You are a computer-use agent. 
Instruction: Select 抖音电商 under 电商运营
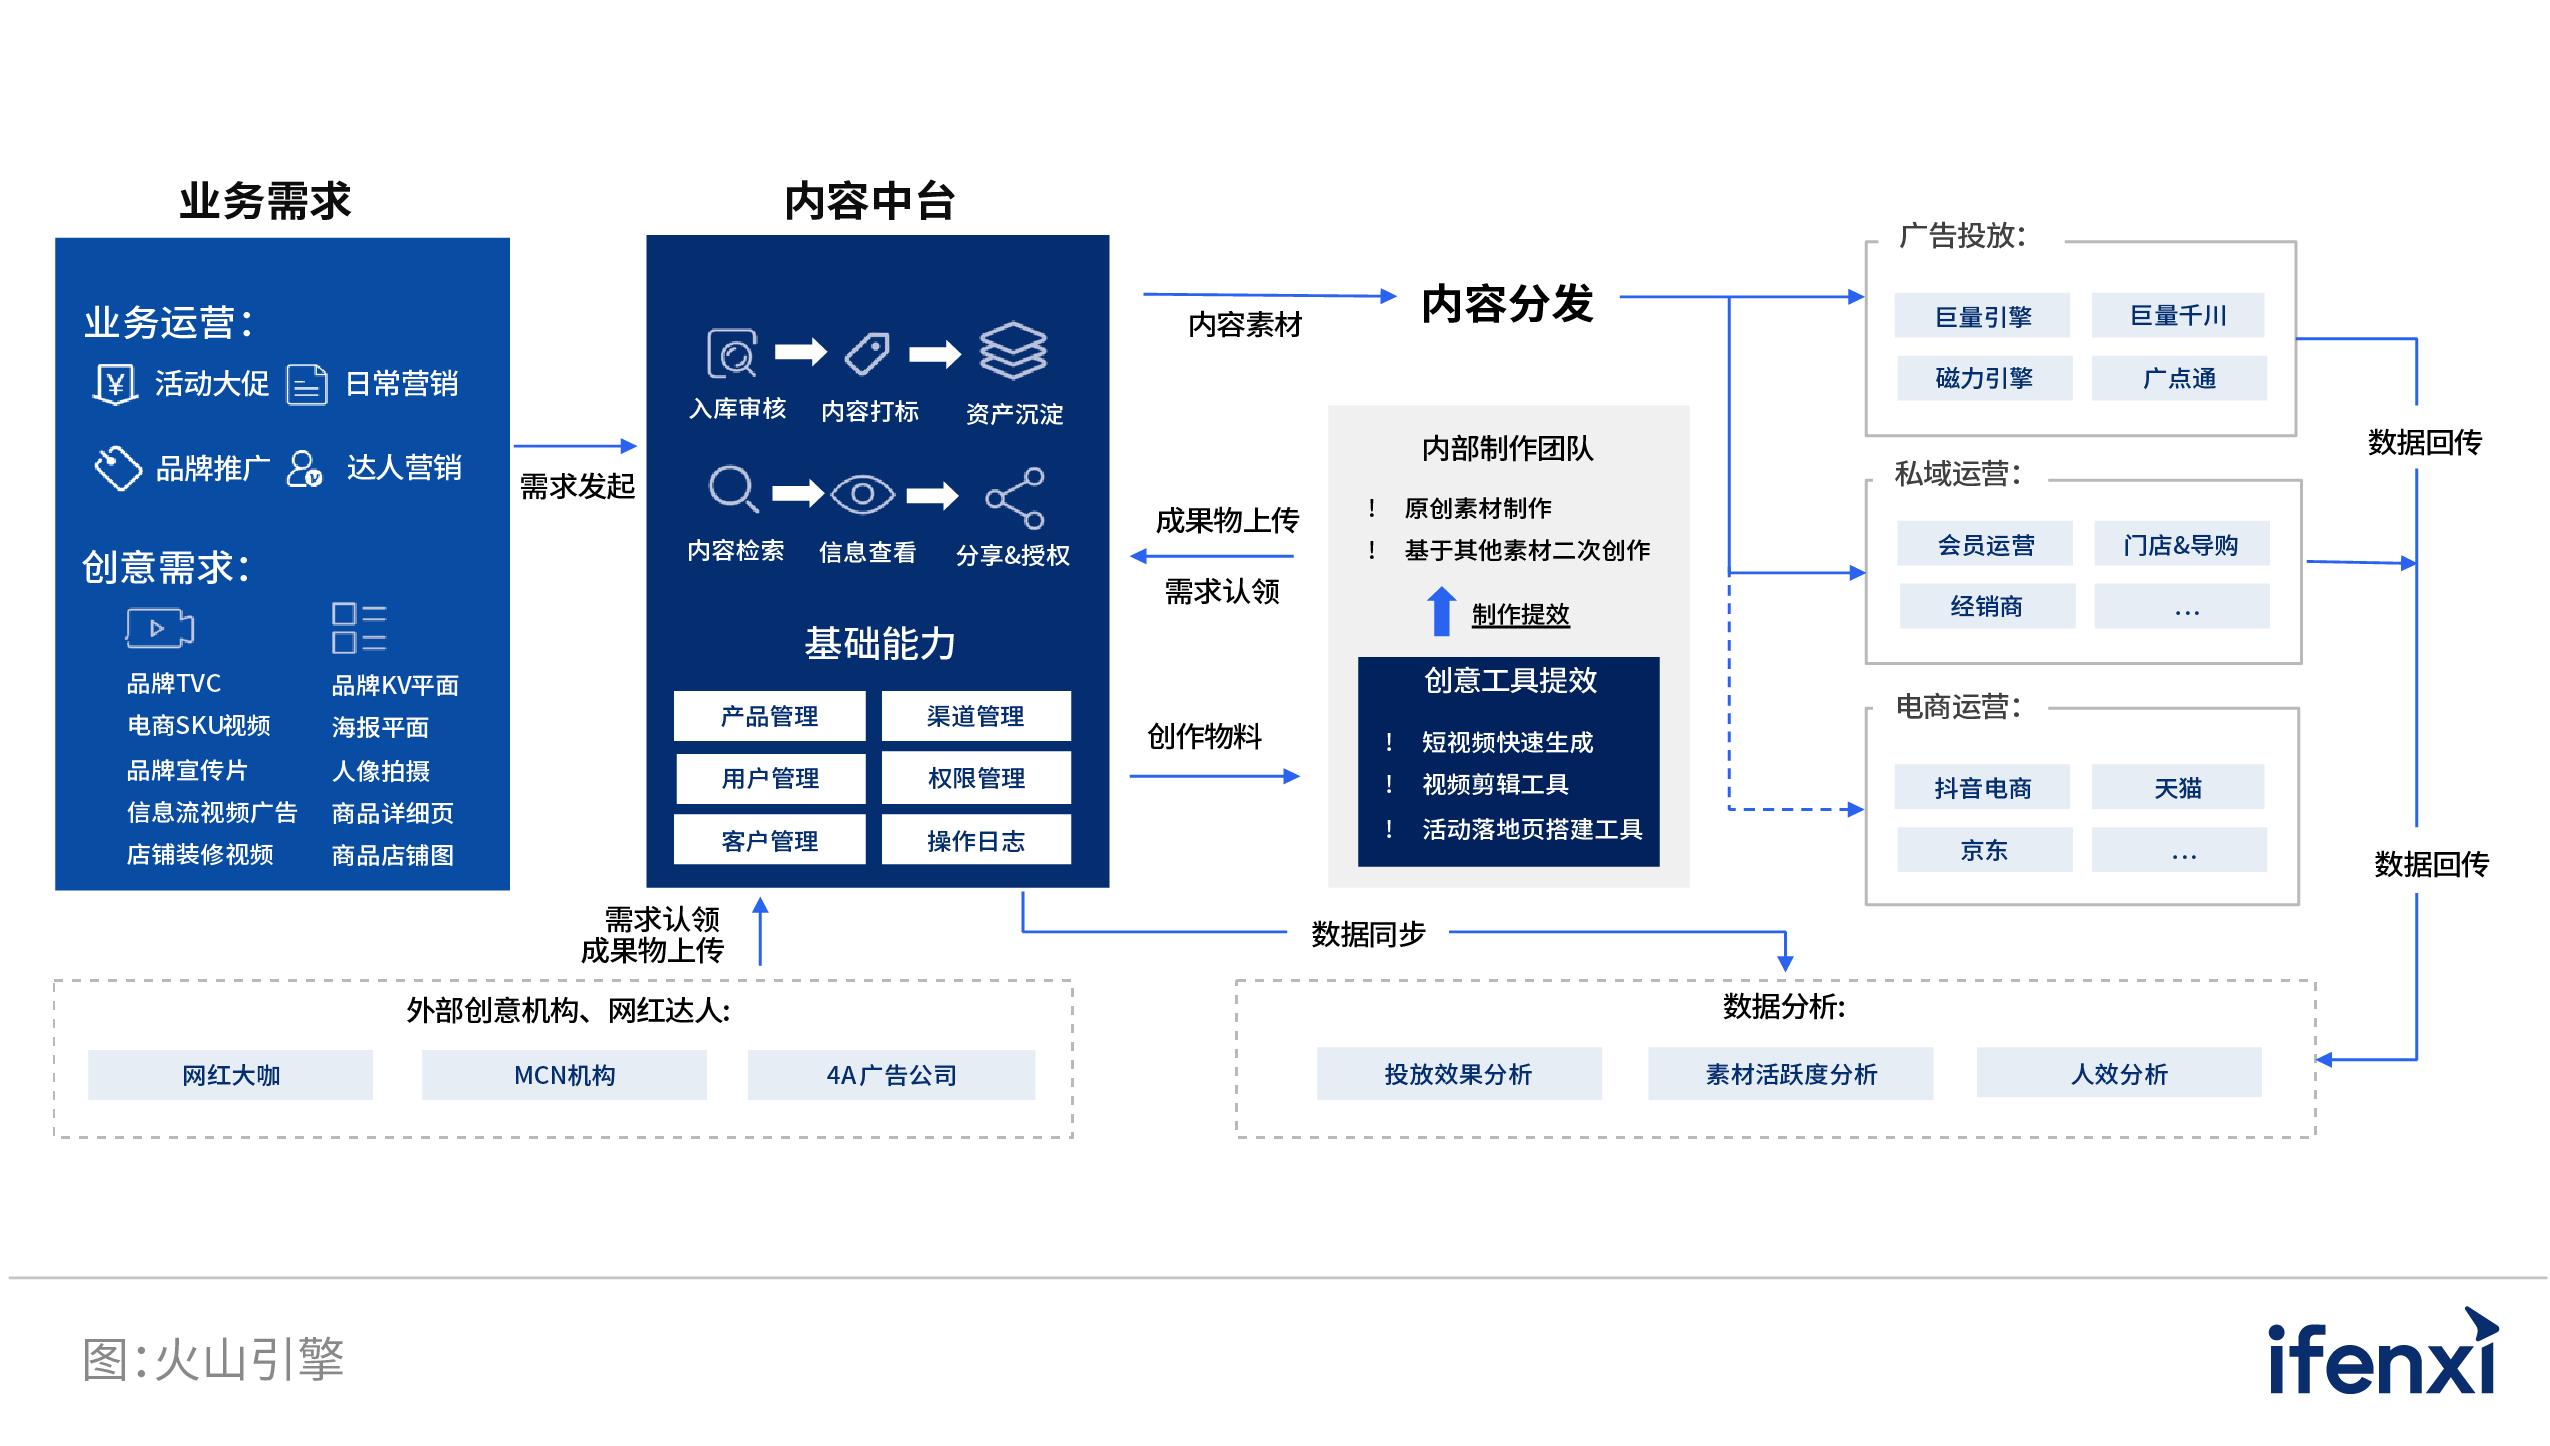pyautogui.click(x=1983, y=788)
